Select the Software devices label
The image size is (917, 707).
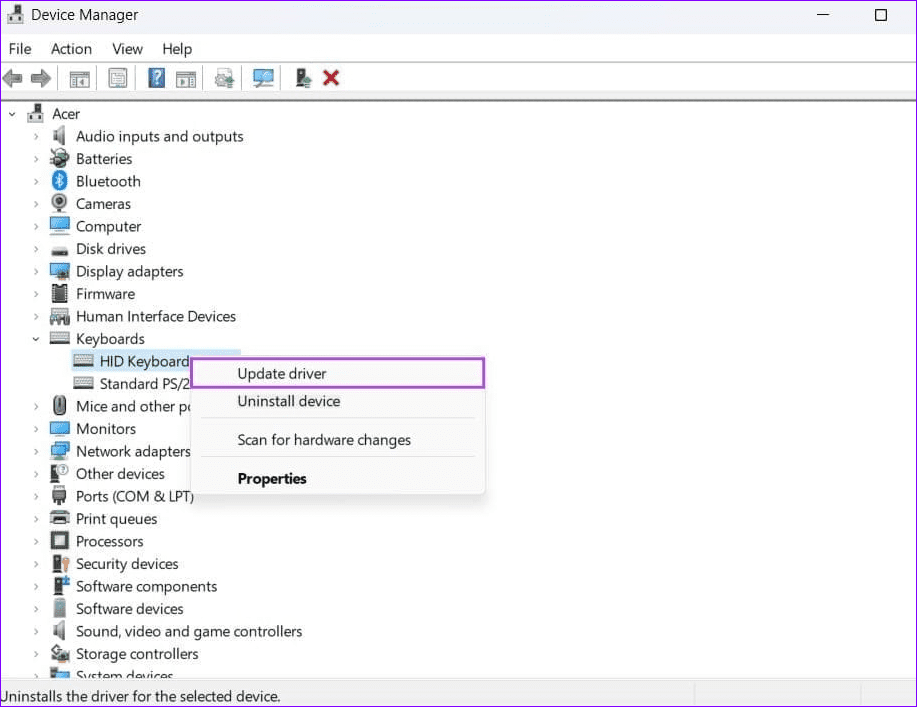(129, 609)
